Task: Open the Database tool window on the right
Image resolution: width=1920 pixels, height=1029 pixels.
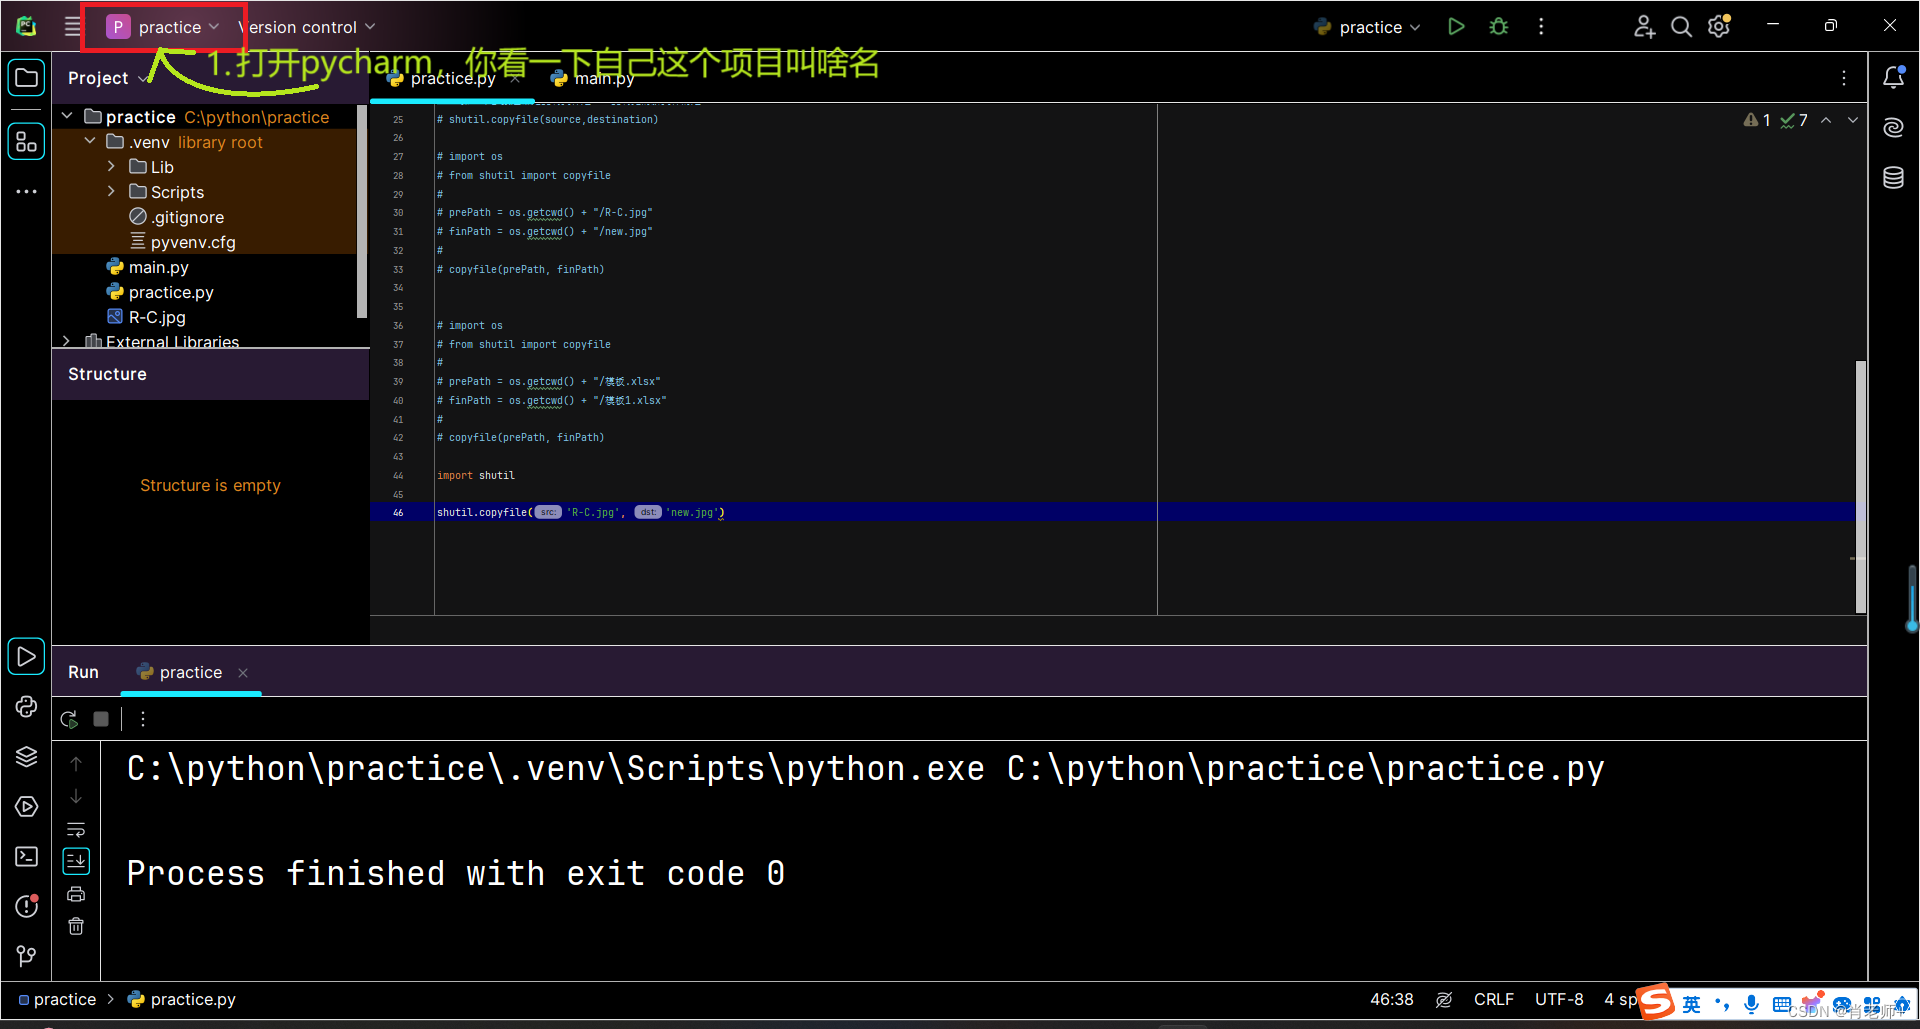Action: coord(1893,177)
